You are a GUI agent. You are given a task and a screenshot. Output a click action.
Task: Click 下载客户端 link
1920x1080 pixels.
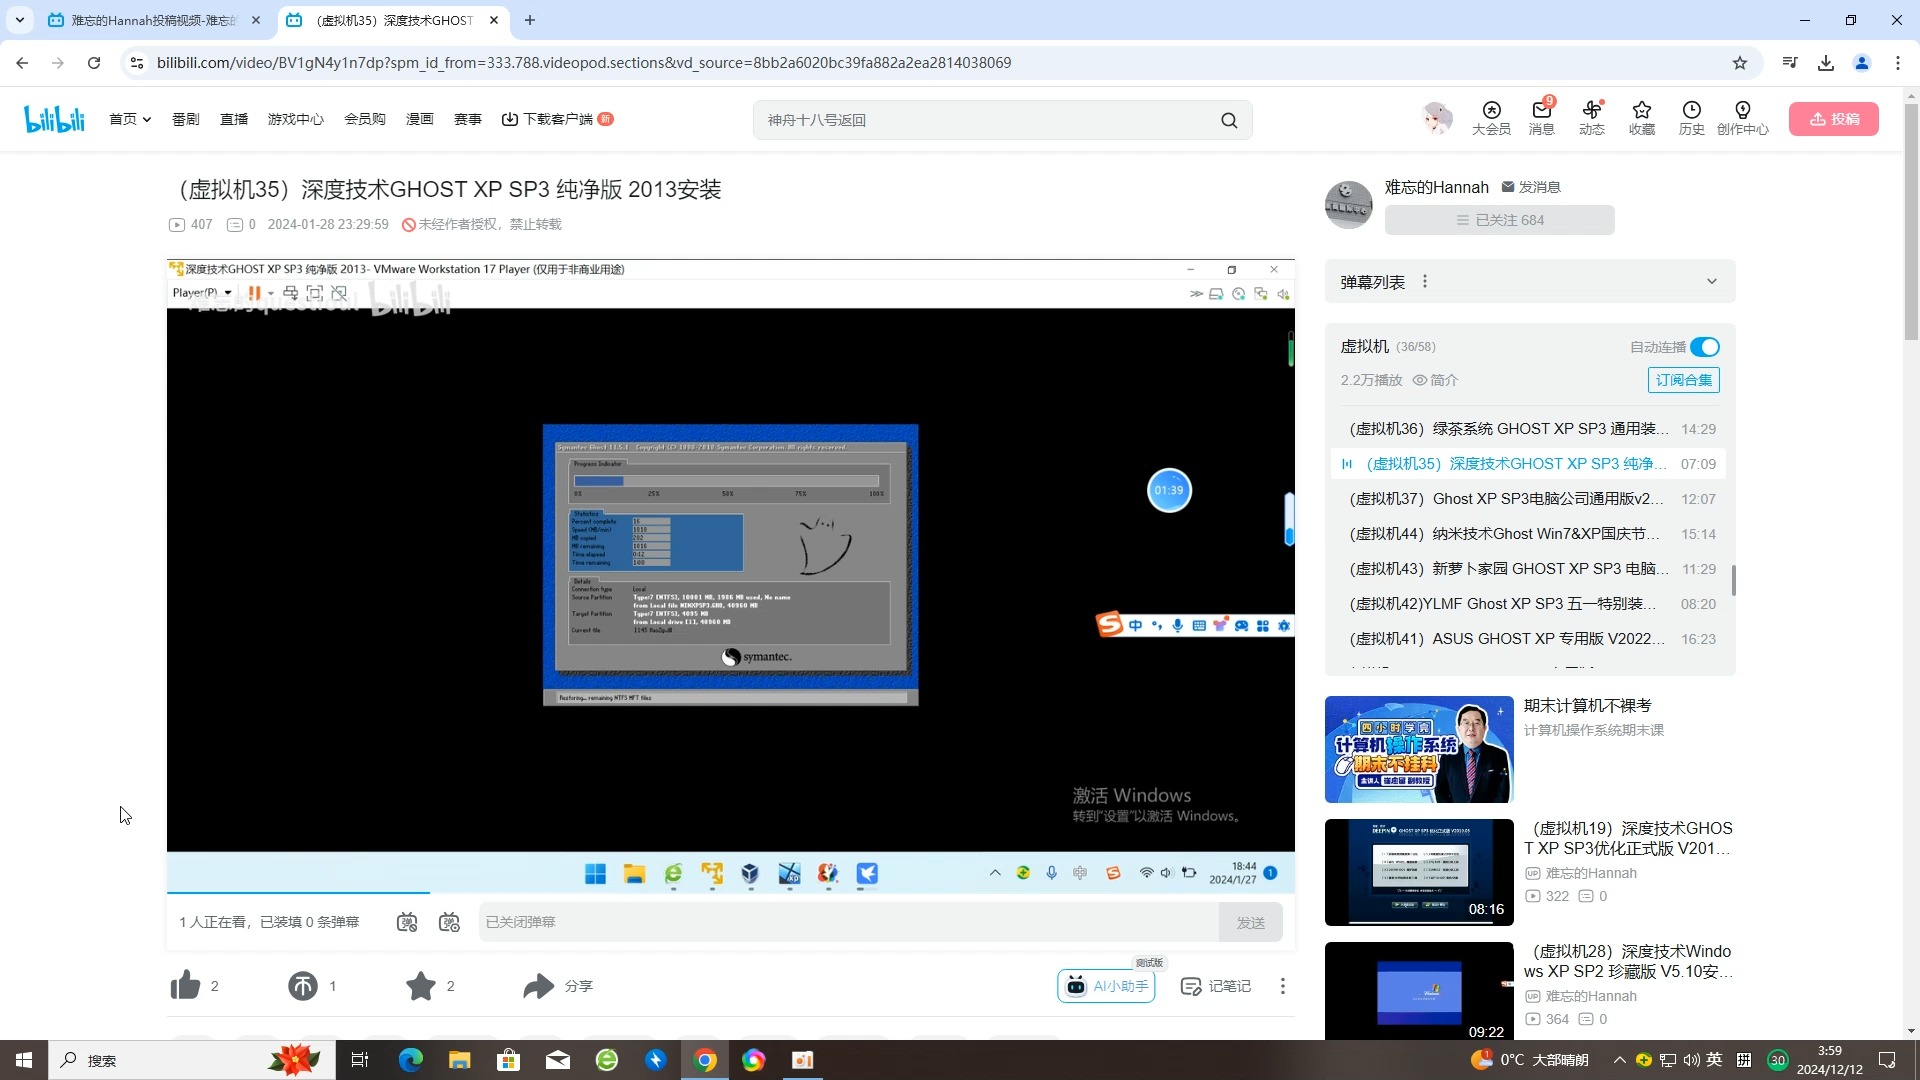pyautogui.click(x=556, y=119)
